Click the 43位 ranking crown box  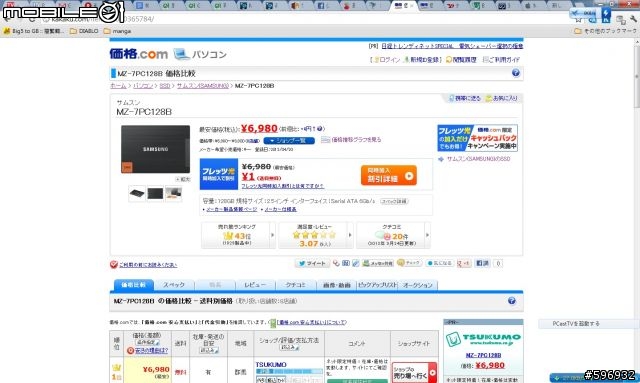click(237, 236)
